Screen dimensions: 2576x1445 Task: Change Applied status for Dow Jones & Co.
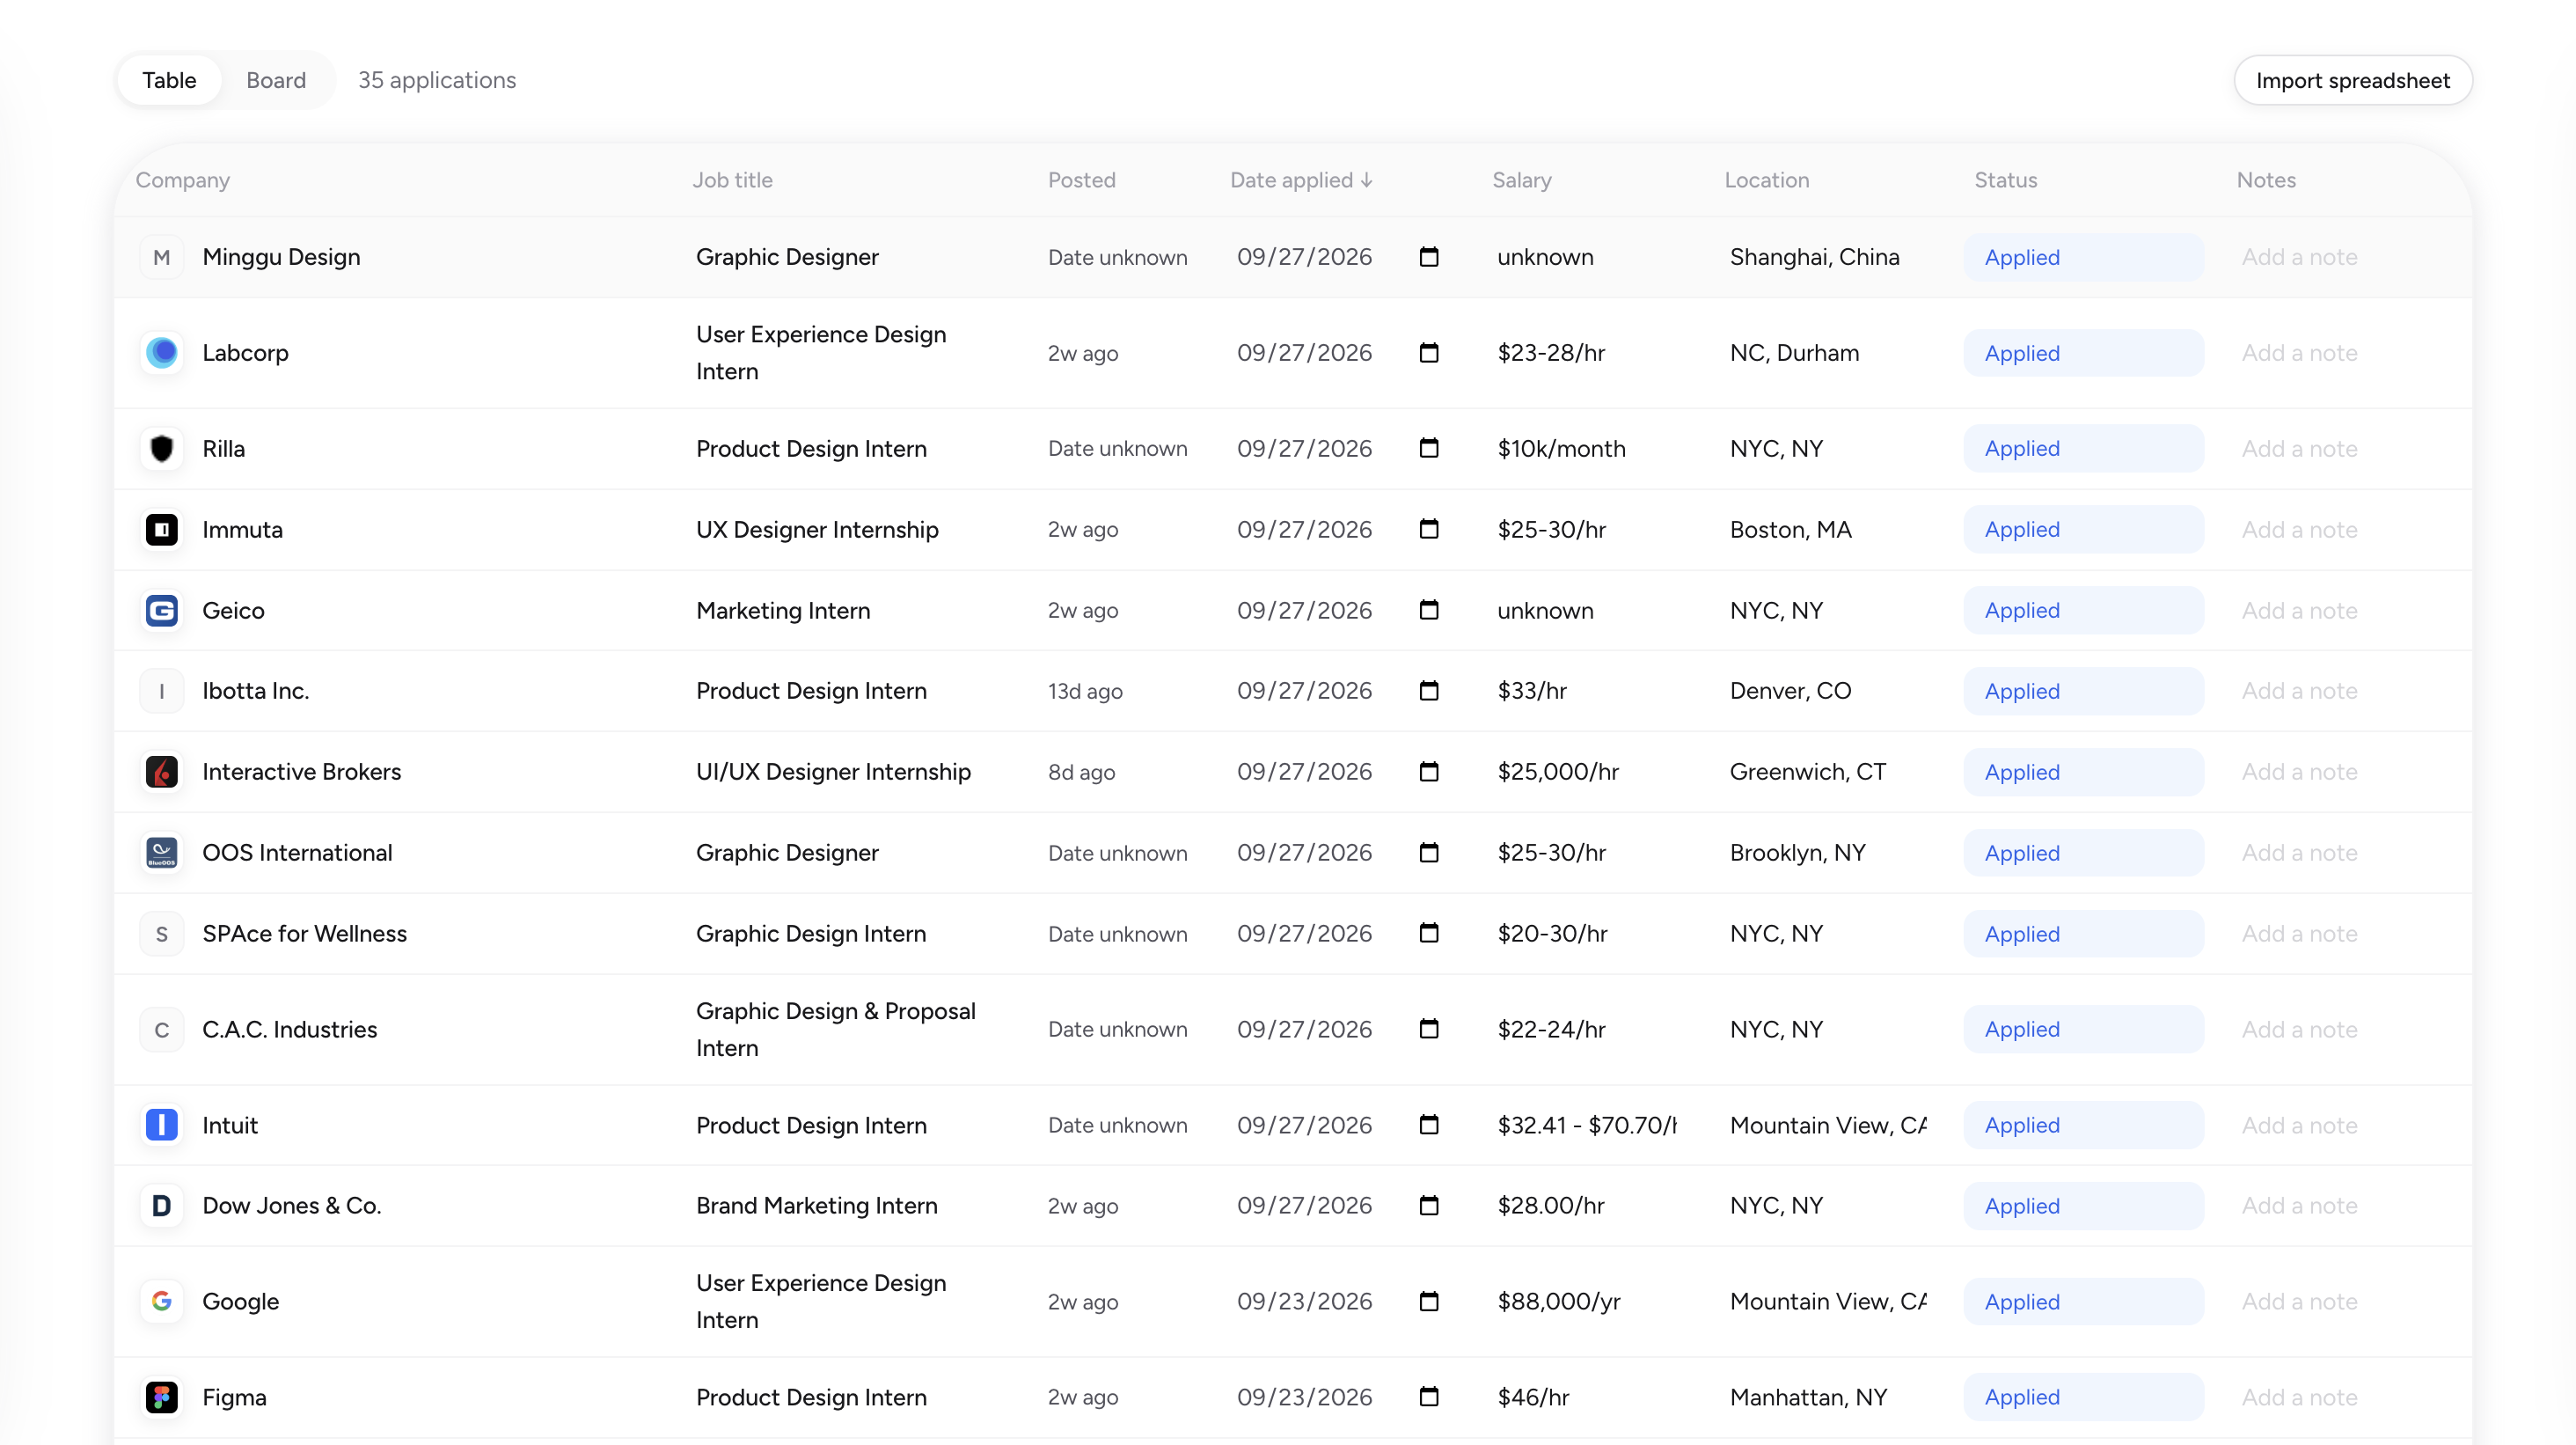2083,1206
